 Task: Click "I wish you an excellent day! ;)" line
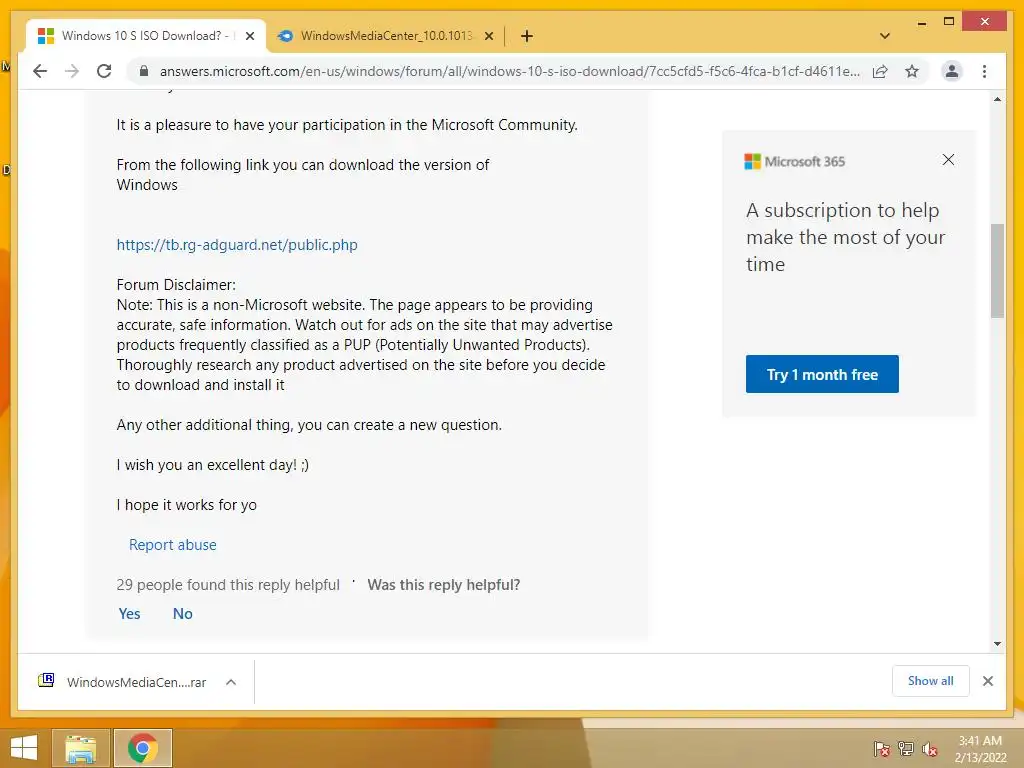(x=212, y=465)
